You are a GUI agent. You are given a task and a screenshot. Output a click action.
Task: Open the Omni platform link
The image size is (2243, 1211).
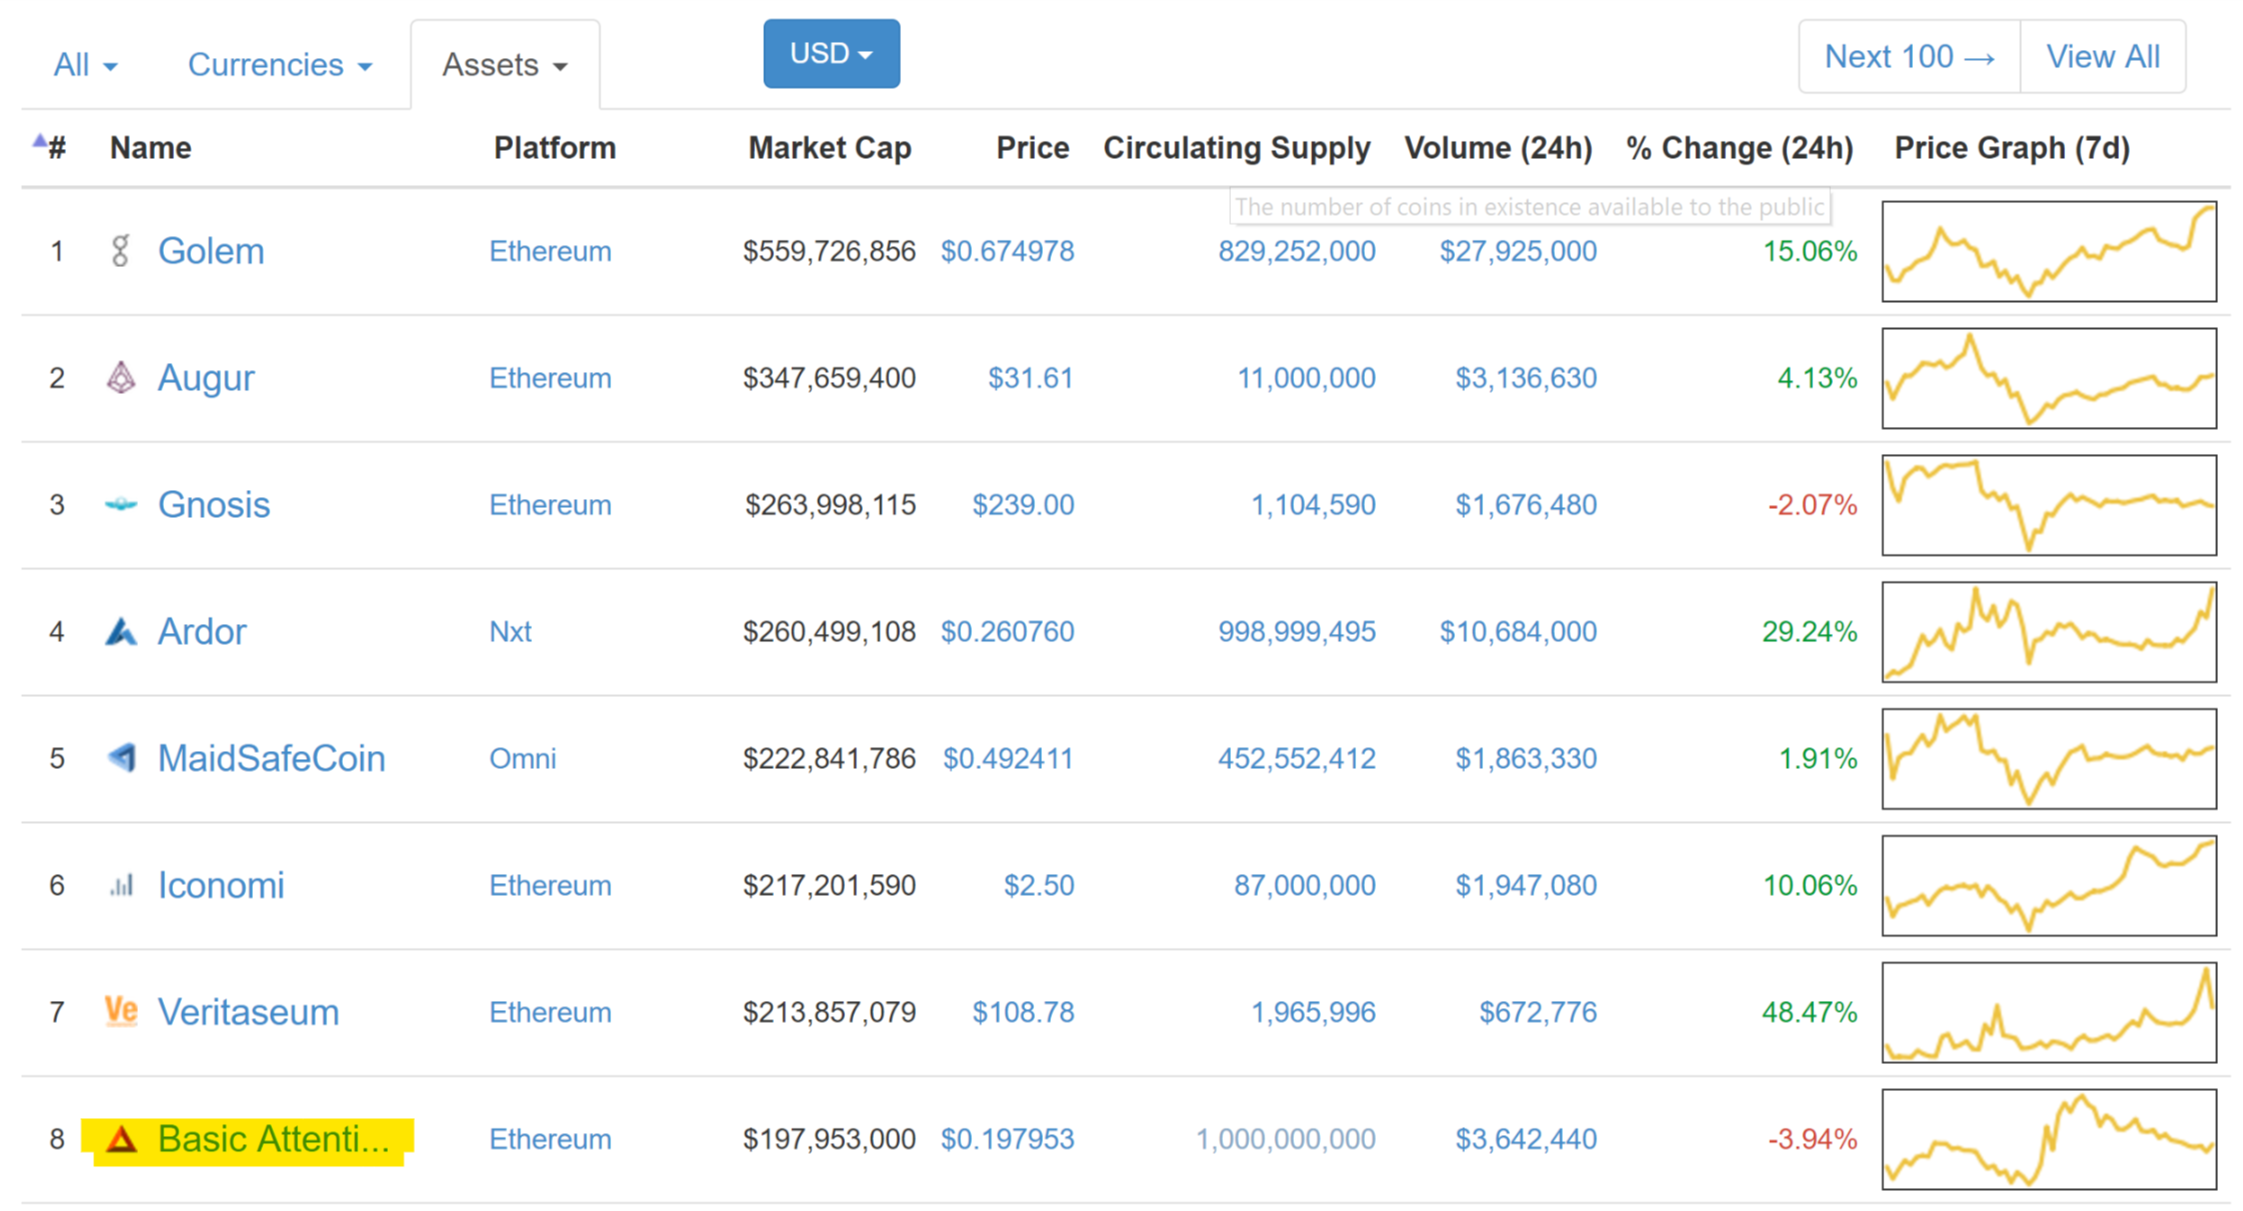click(x=522, y=759)
